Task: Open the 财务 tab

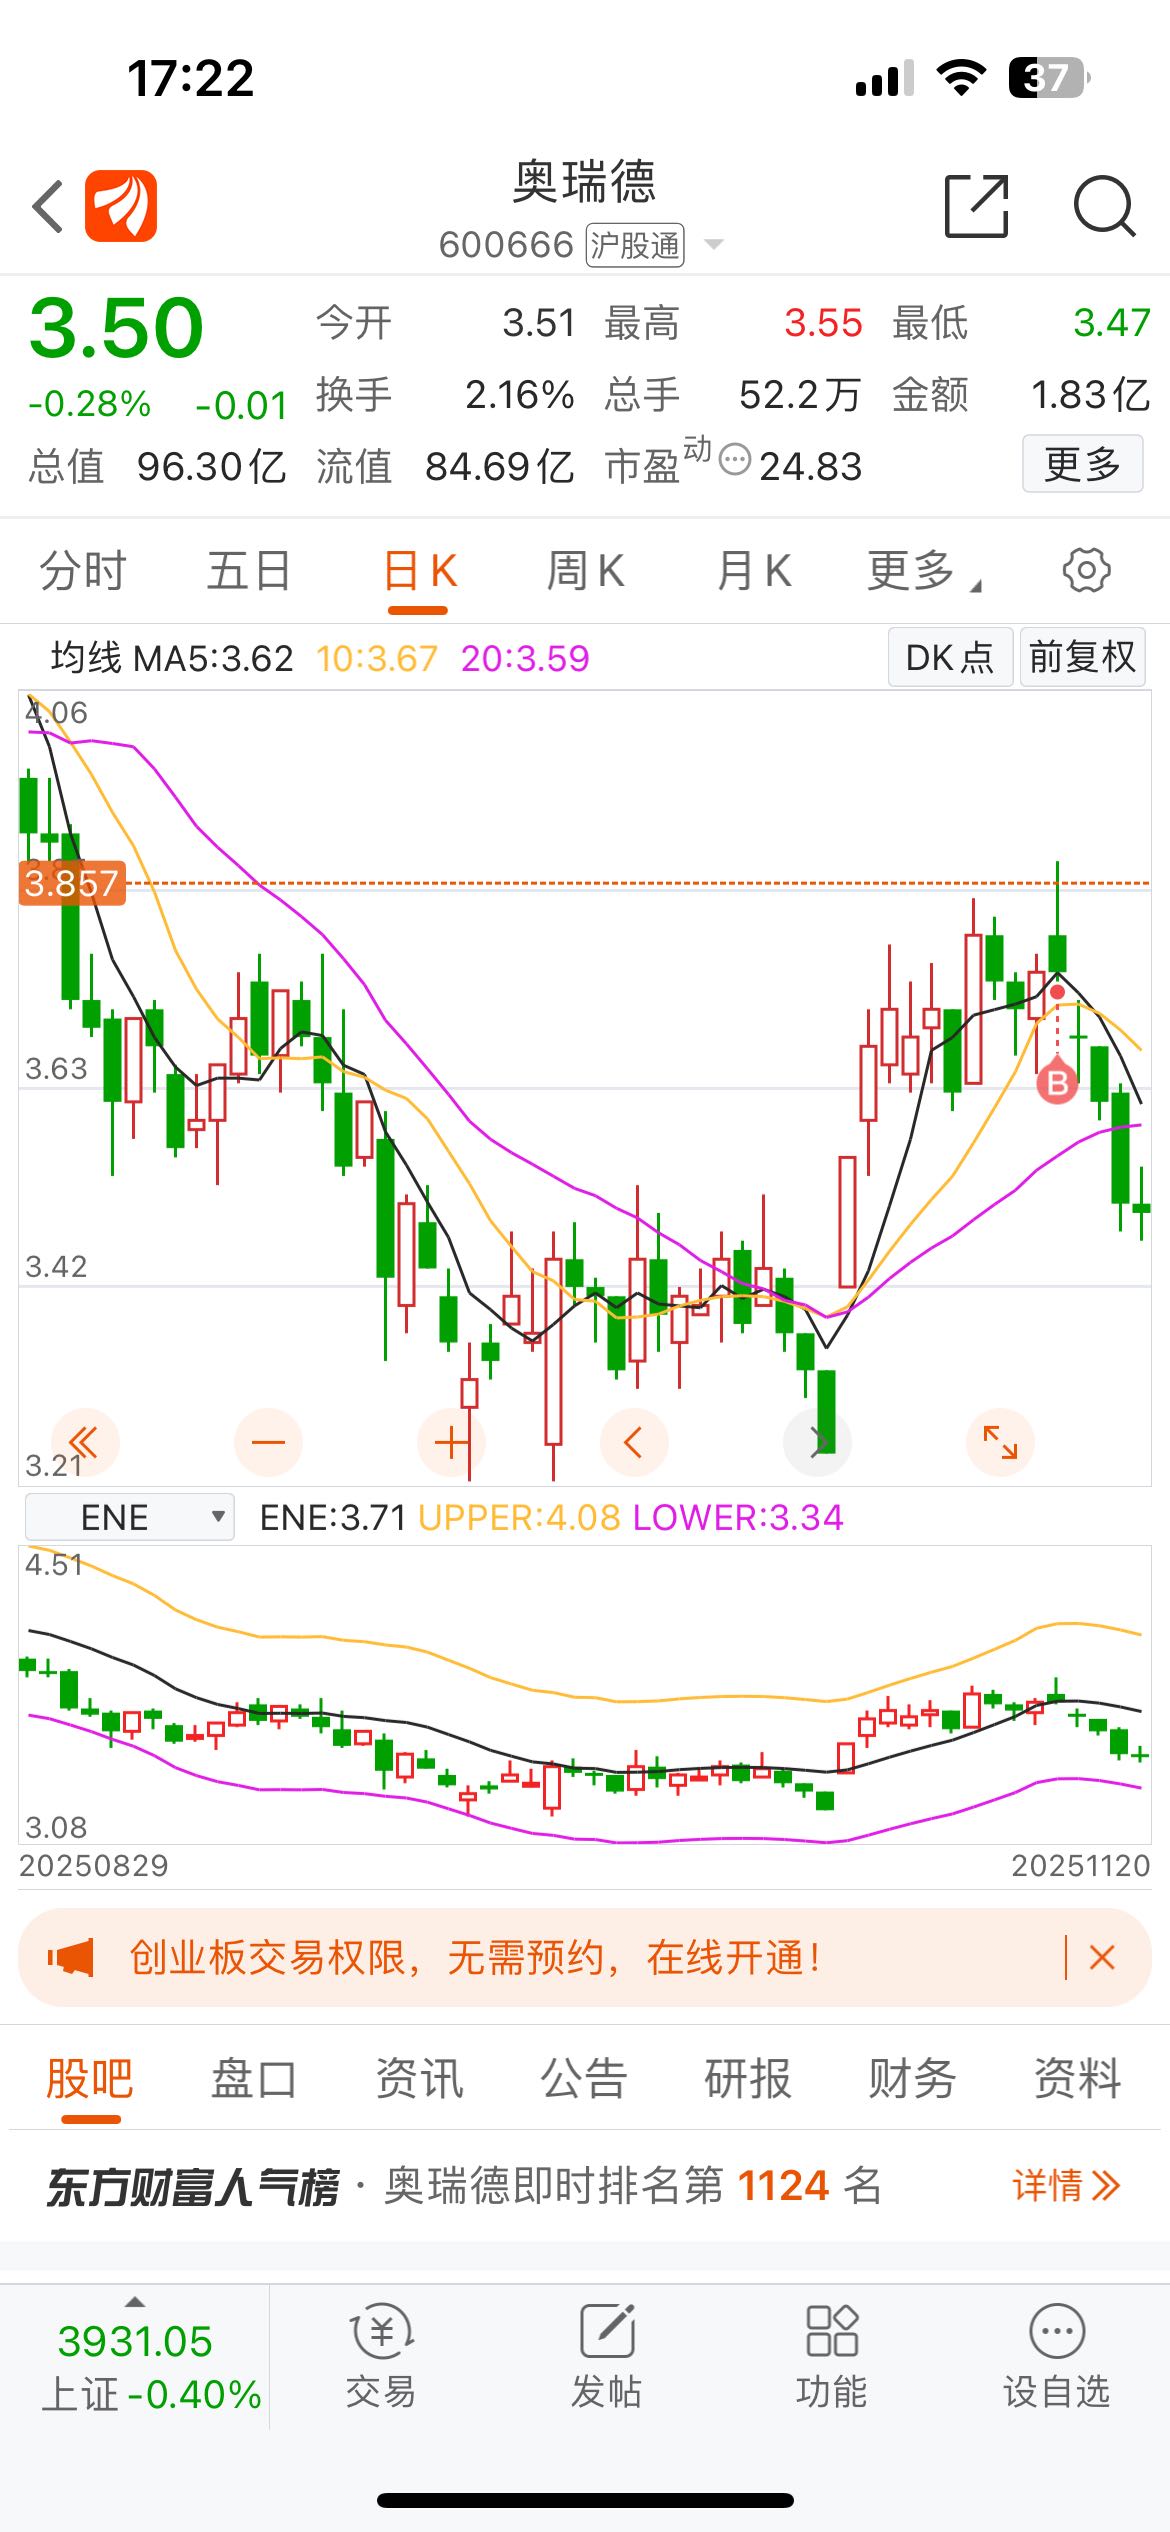Action: (x=912, y=2078)
